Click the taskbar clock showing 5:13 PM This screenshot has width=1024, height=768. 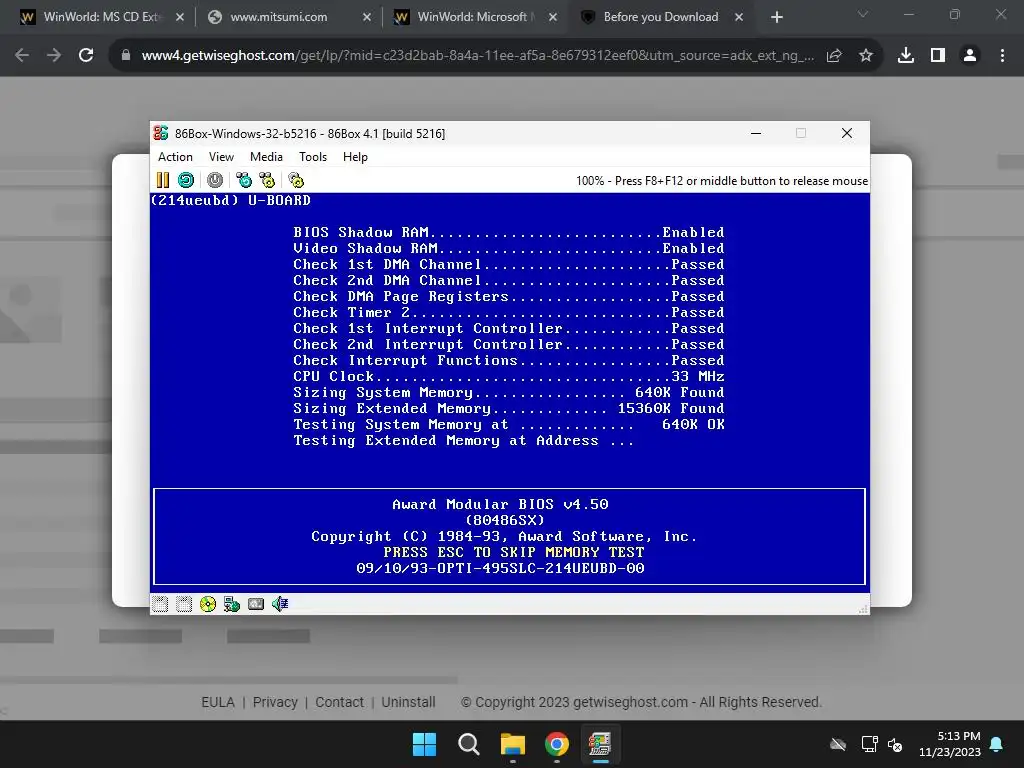click(x=950, y=744)
